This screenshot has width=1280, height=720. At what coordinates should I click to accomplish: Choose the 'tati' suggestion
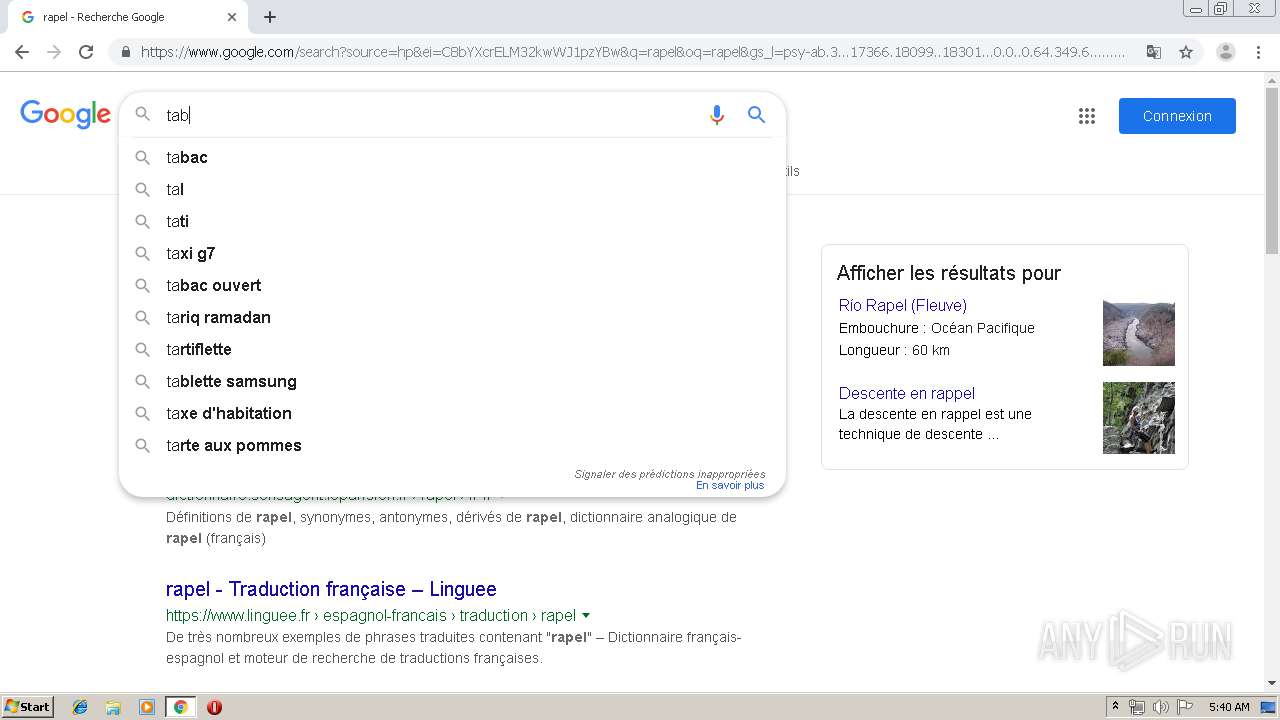tap(452, 221)
